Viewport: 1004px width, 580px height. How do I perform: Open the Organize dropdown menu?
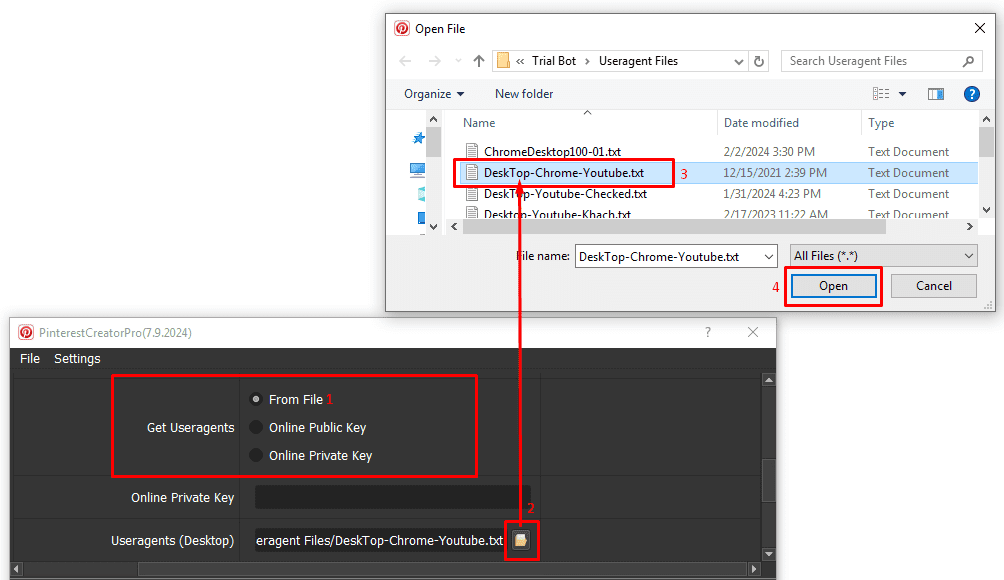[x=433, y=94]
